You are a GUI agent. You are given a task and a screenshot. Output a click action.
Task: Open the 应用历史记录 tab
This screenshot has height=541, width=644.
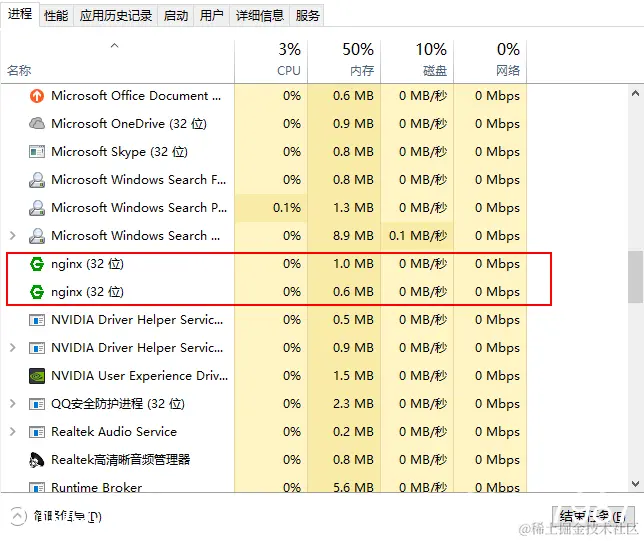click(x=116, y=16)
